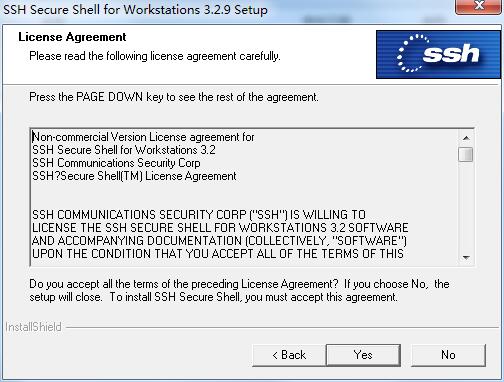
Task: Click the 'SSH Secure Shell for Workstations 3.2' line
Action: pos(124,150)
